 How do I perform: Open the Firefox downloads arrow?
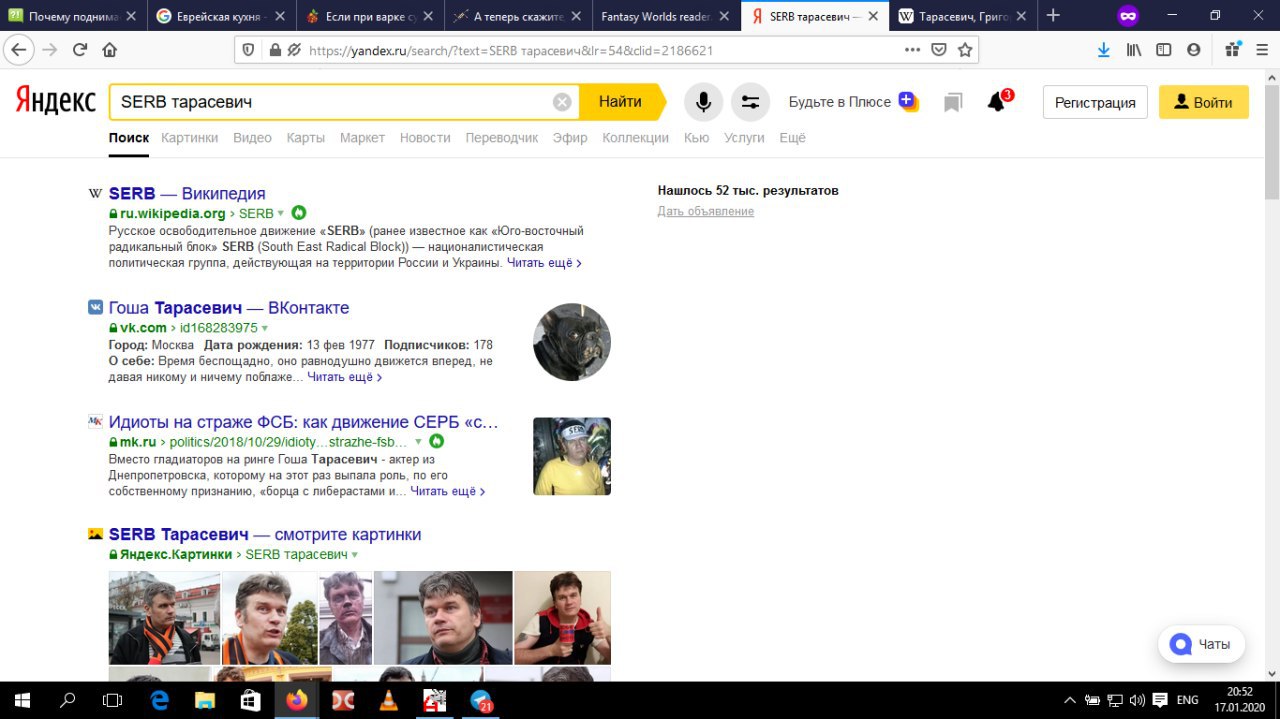pyautogui.click(x=1104, y=50)
